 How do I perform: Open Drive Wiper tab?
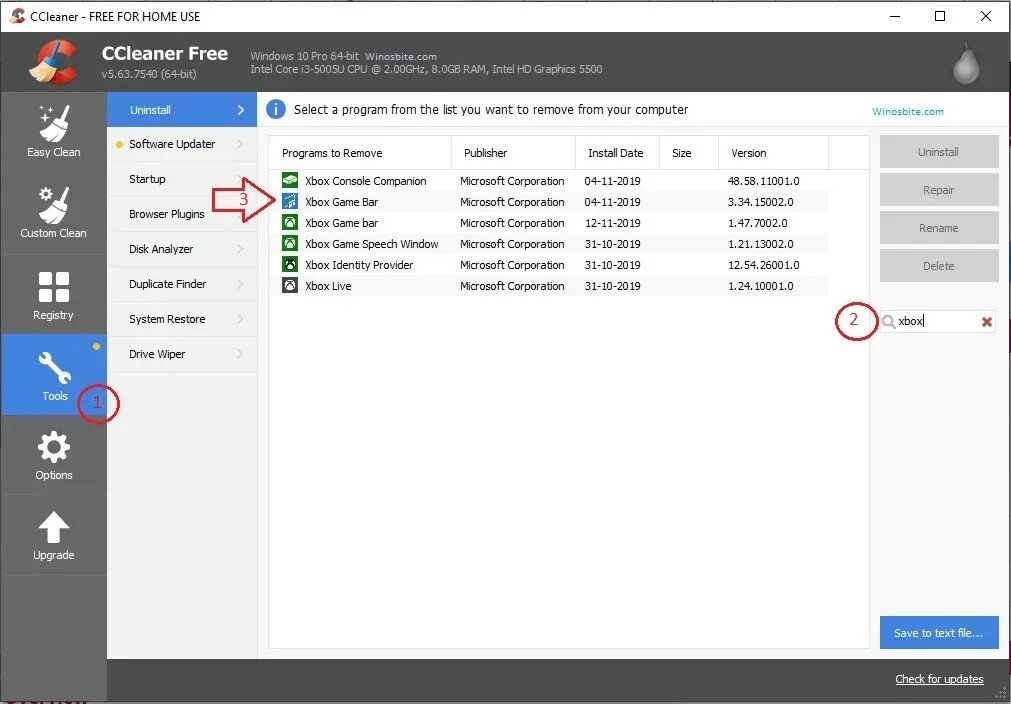(x=182, y=354)
